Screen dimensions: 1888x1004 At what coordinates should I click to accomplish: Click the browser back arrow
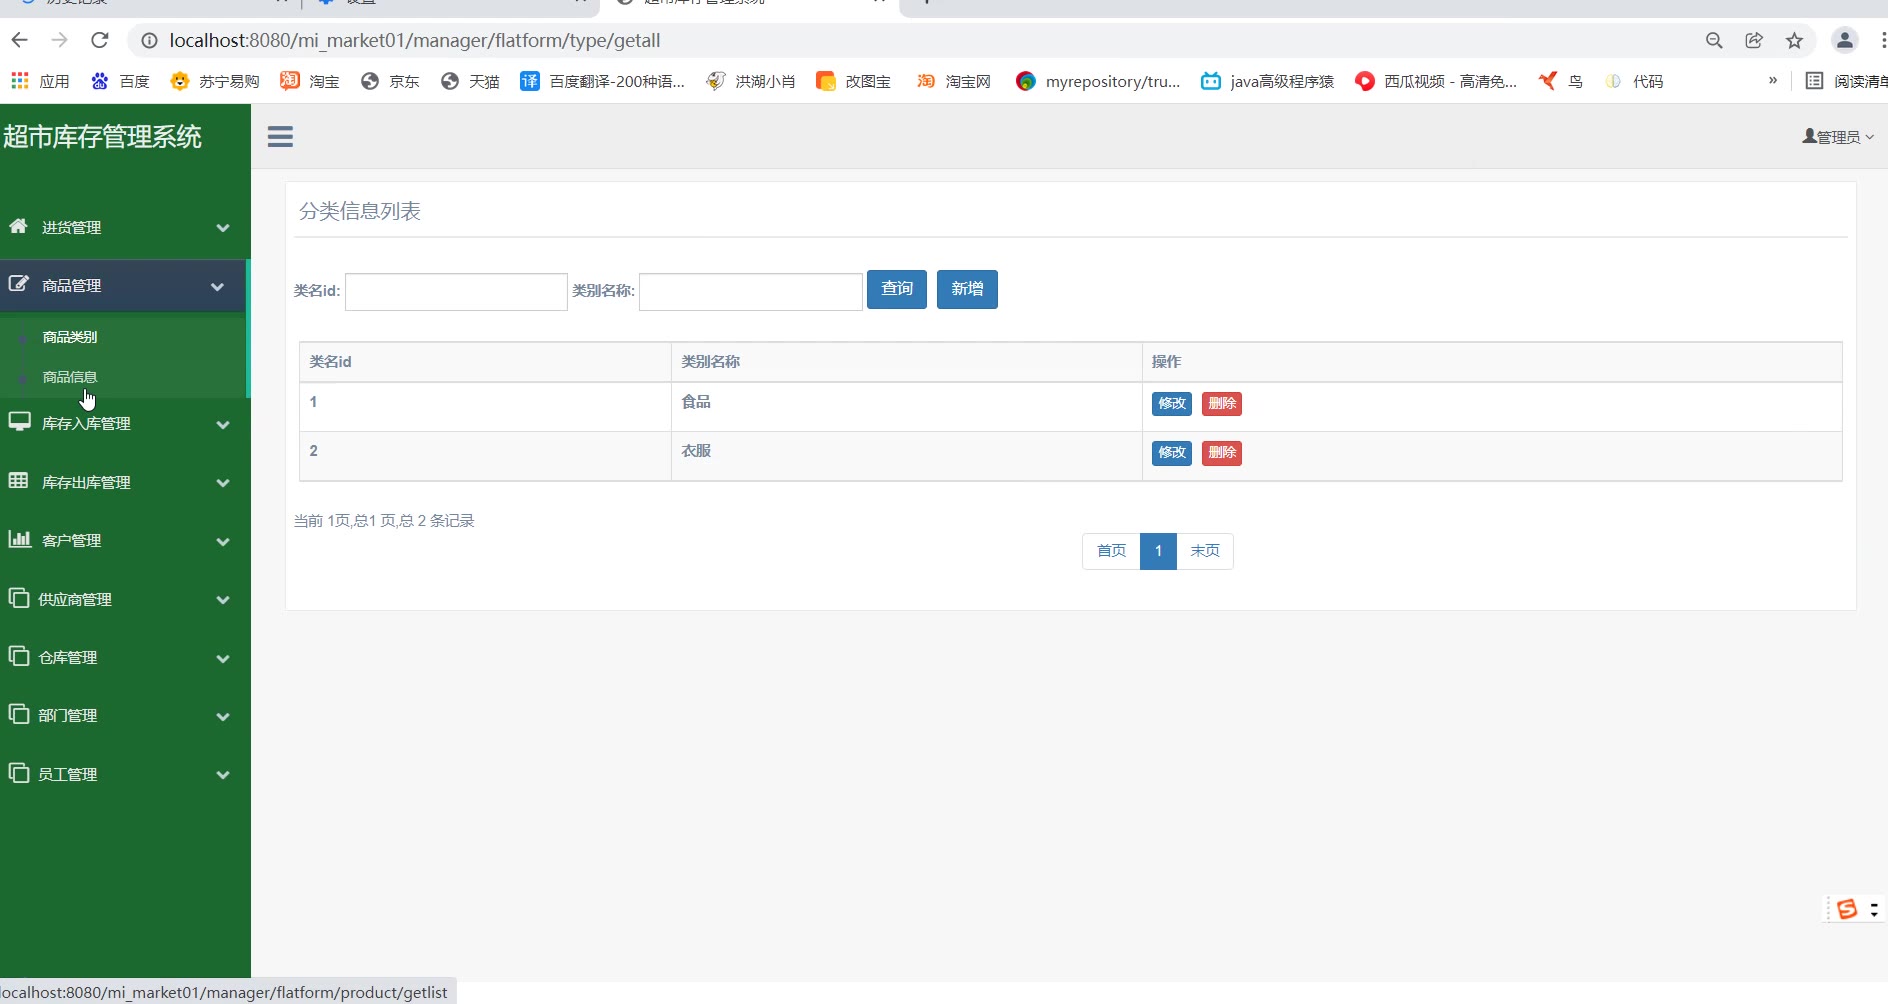coord(19,40)
